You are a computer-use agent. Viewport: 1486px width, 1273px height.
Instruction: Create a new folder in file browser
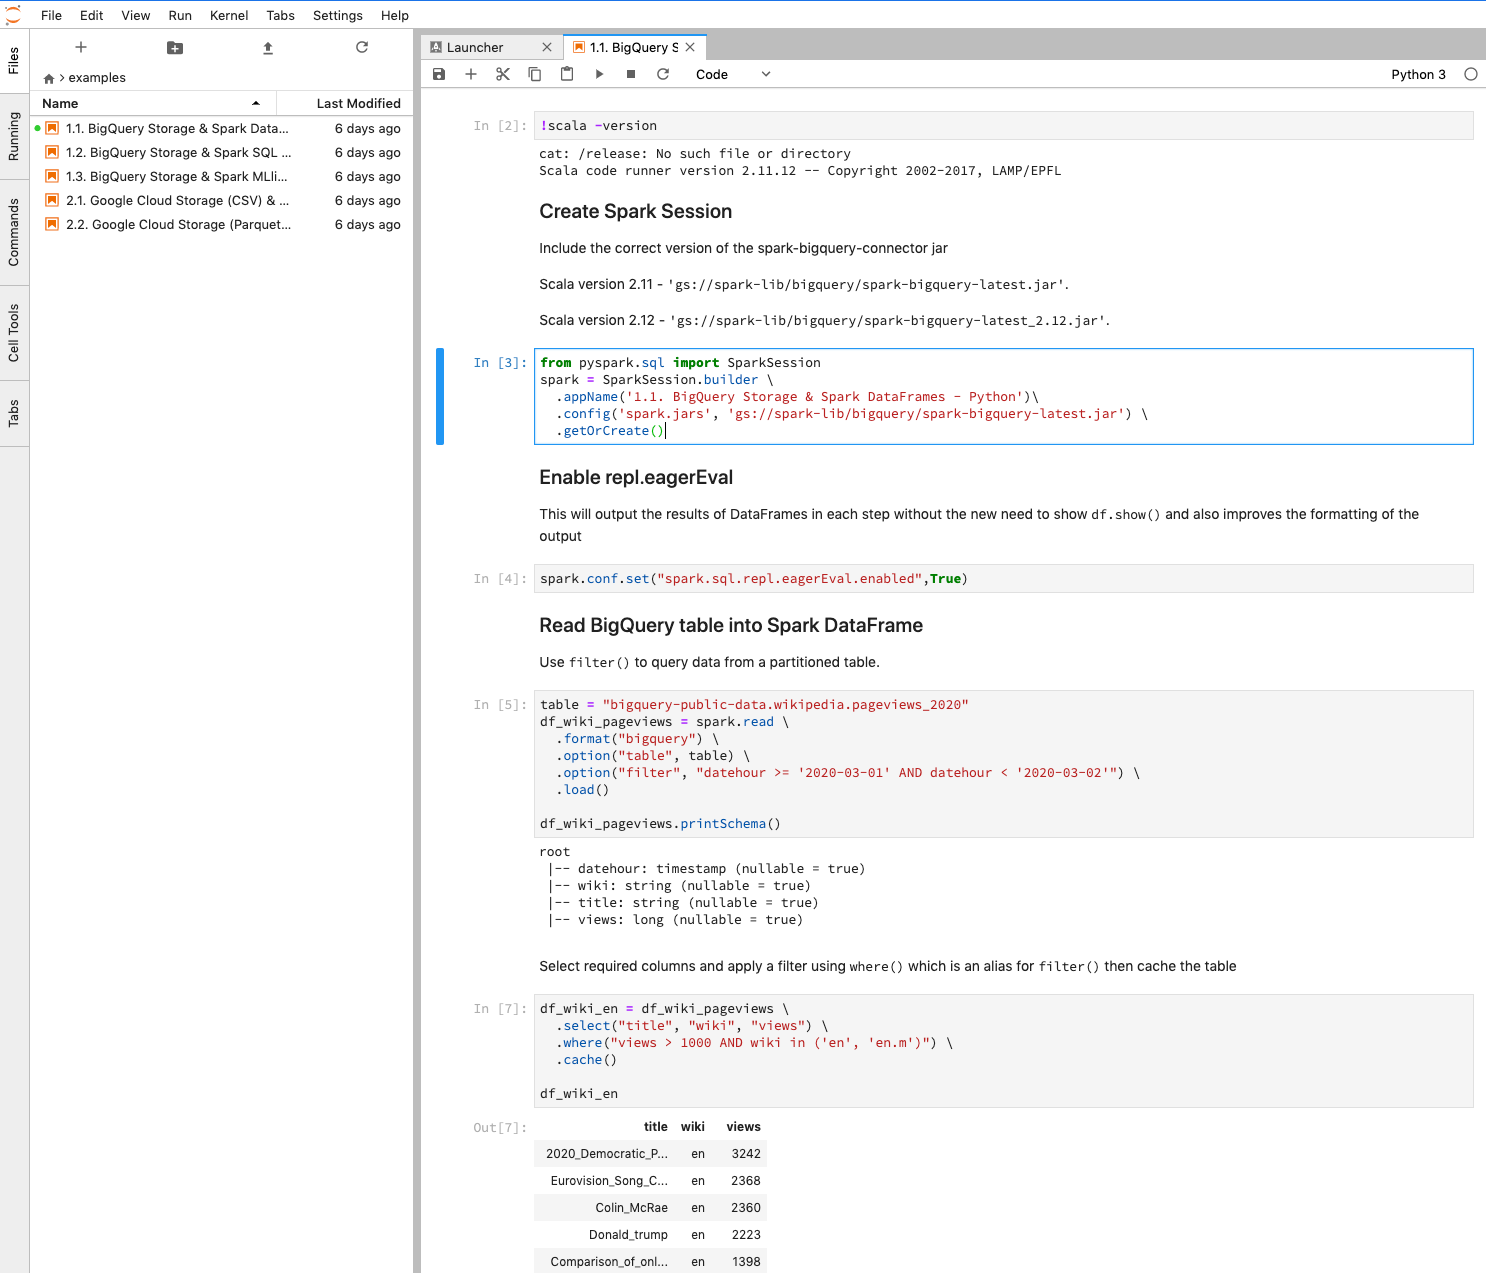pos(175,48)
